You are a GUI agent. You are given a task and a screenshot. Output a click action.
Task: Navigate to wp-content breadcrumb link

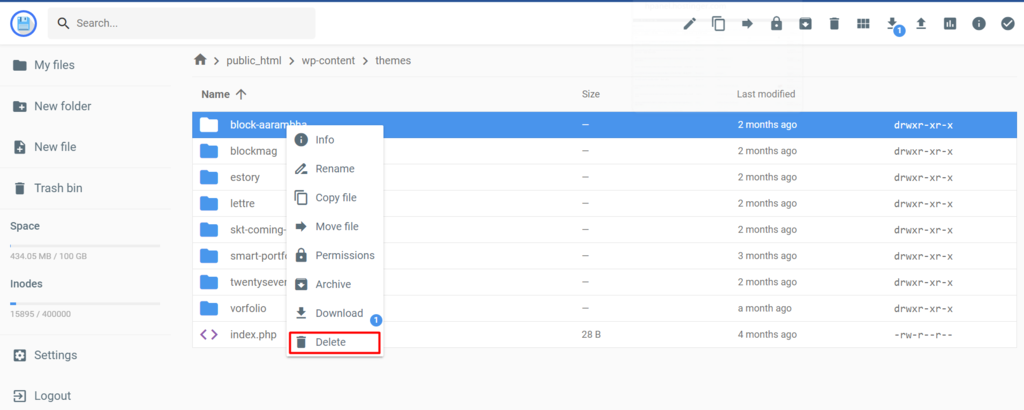[x=329, y=60]
